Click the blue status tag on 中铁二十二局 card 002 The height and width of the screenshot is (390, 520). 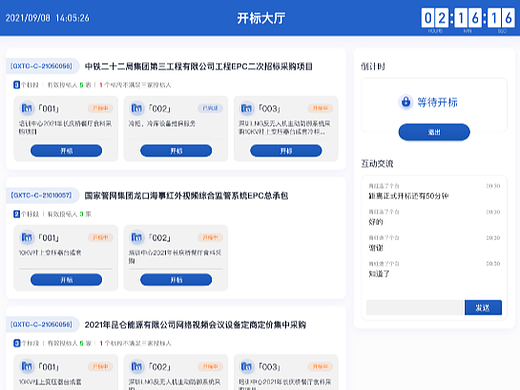coord(210,108)
